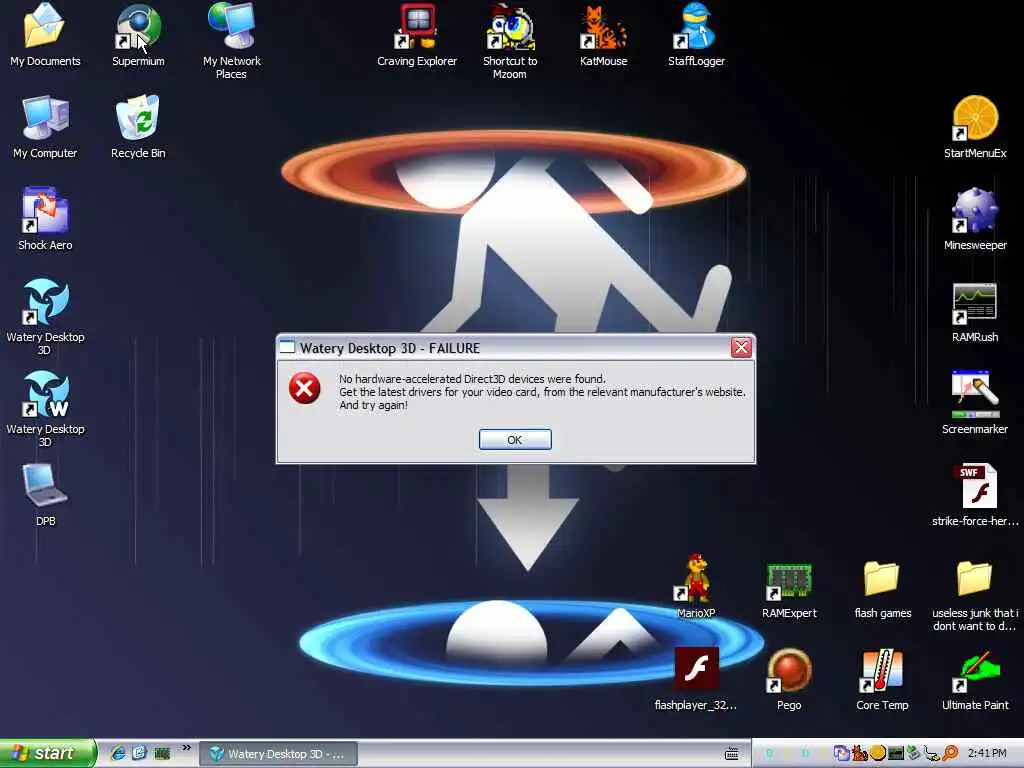
Task: Select the Watery Desktop 3D icon with W badge
Action: pos(45,409)
